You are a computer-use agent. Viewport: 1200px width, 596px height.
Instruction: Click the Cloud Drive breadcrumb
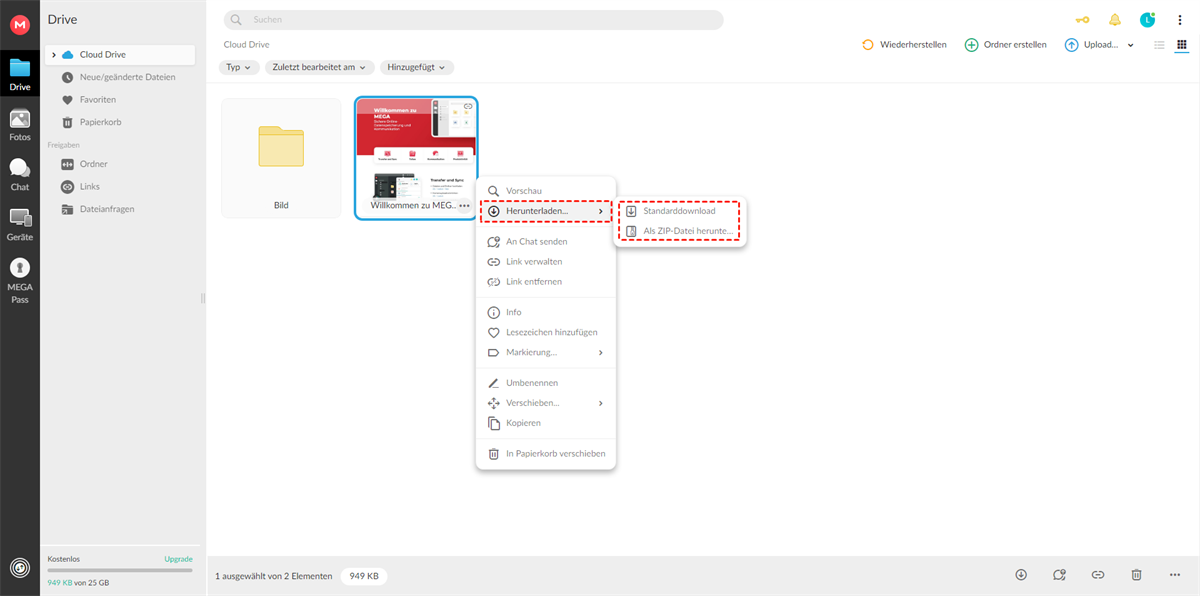[x=246, y=45]
